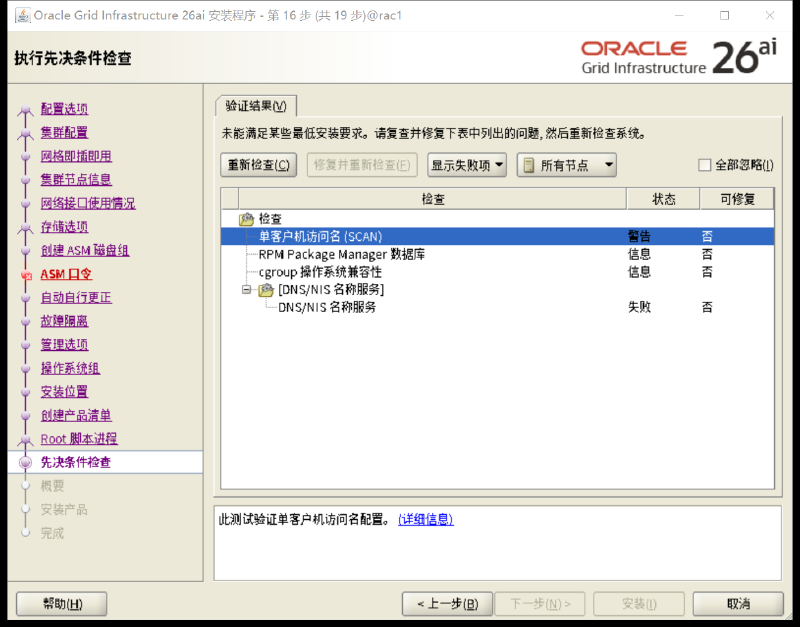Click the 帮助 button

coord(62,604)
